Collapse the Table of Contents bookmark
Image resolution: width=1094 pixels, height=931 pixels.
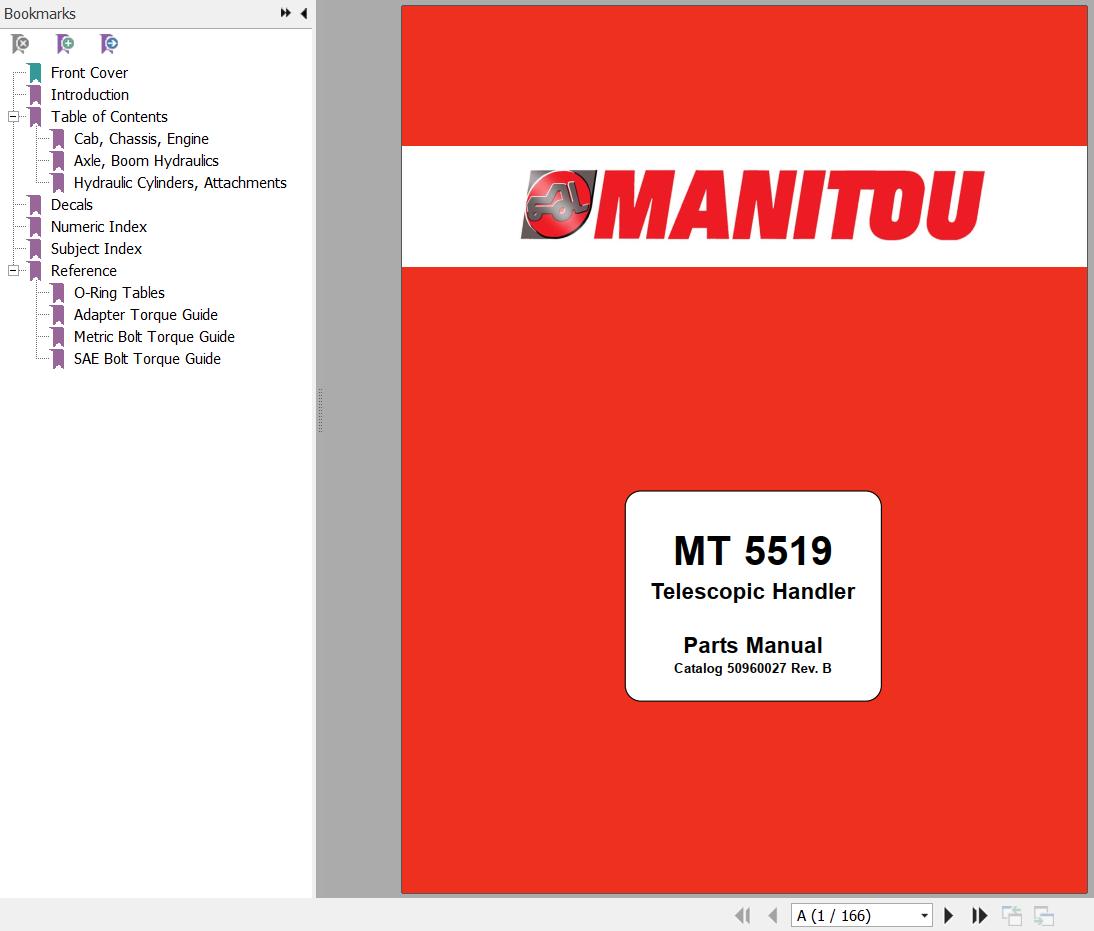tap(13, 117)
